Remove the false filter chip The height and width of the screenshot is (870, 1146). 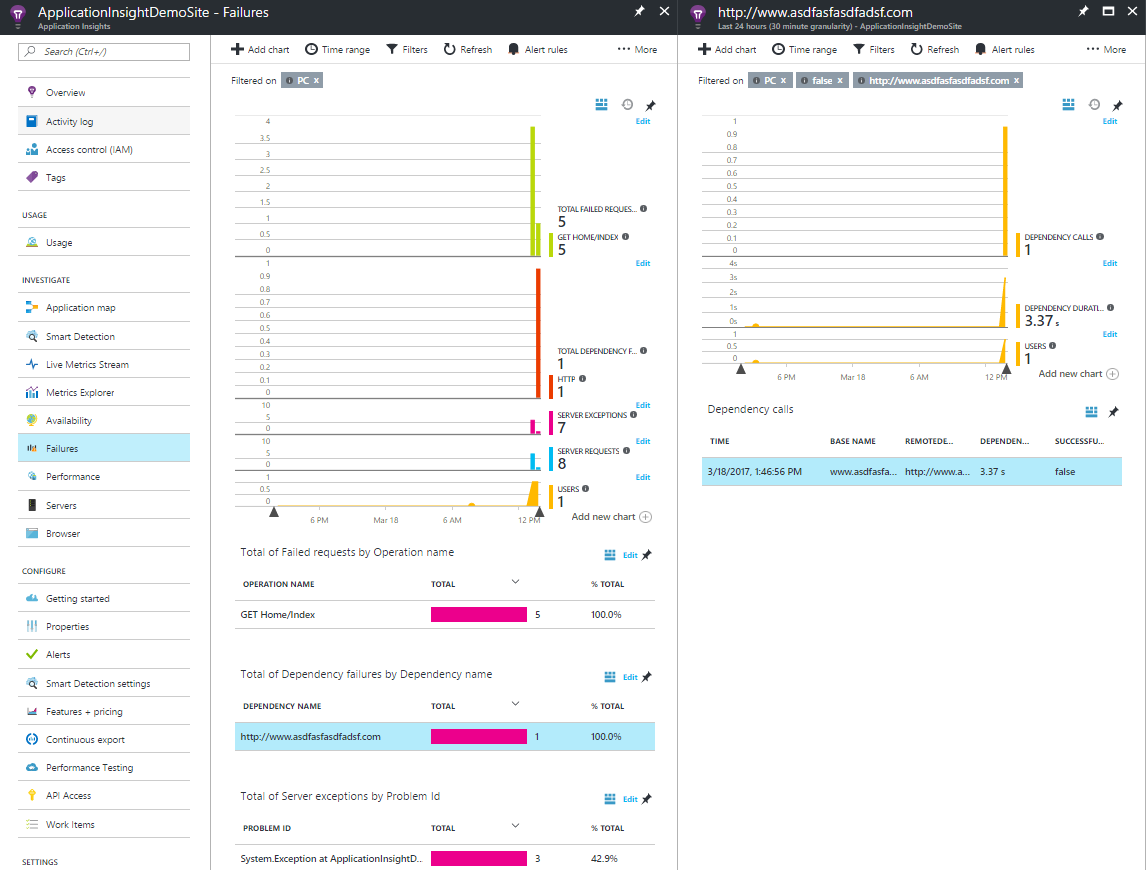[840, 80]
